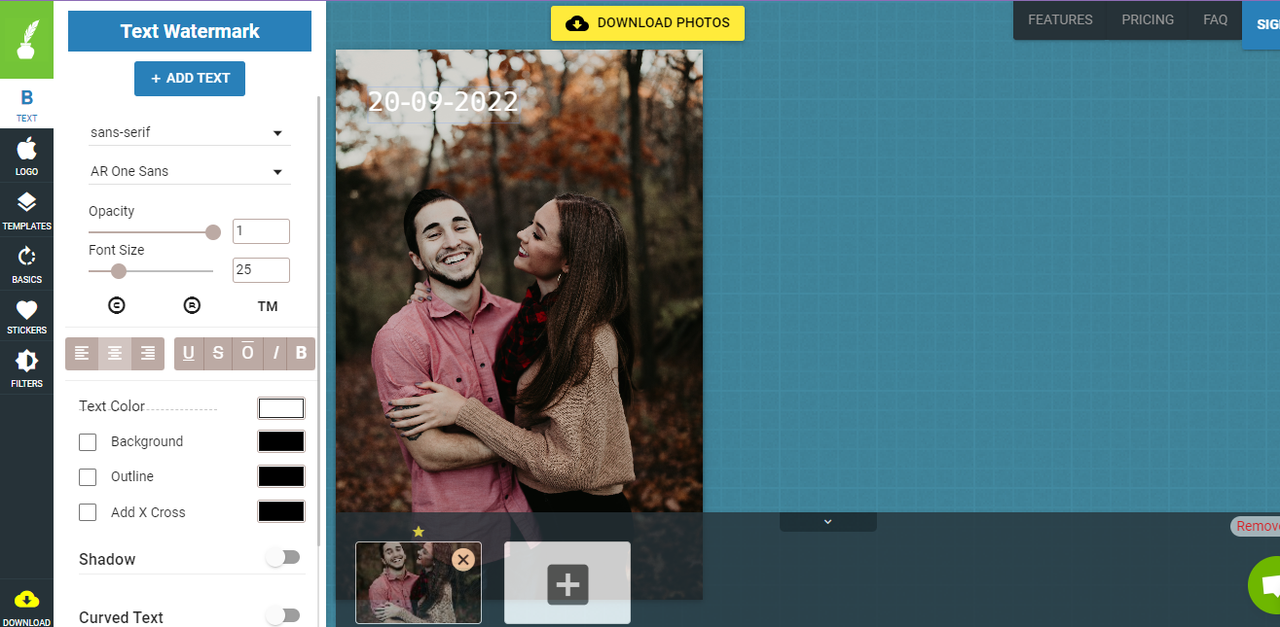Open the Text Color white swatch
The height and width of the screenshot is (627, 1280).
(x=281, y=408)
